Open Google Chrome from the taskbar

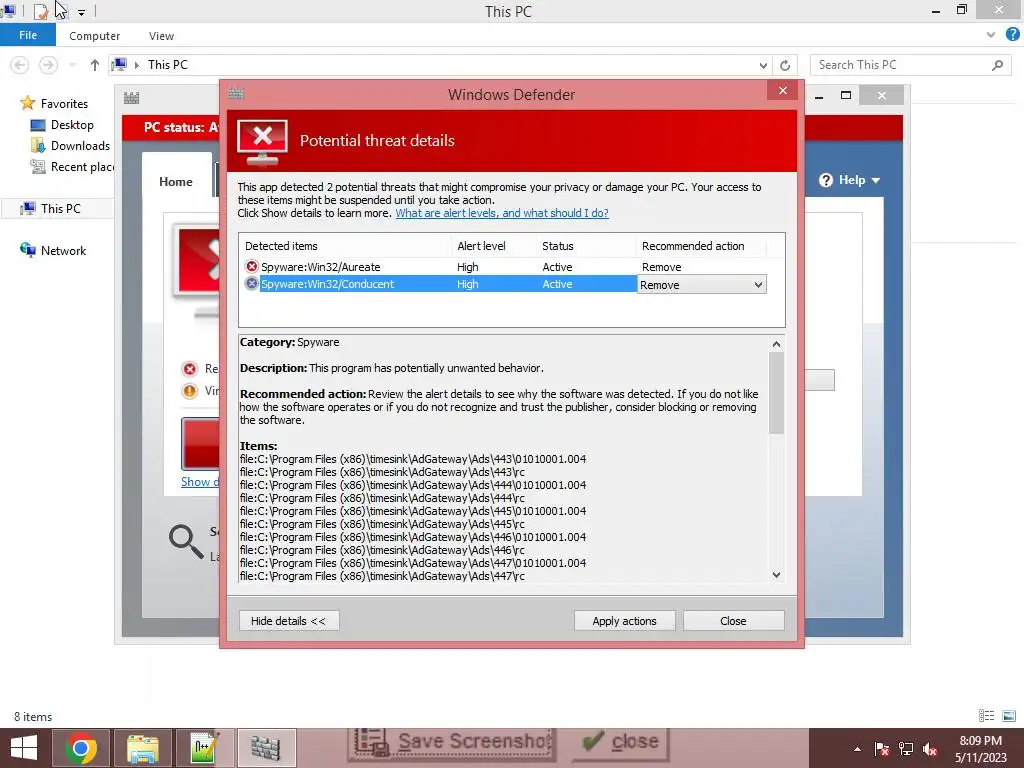(x=81, y=748)
